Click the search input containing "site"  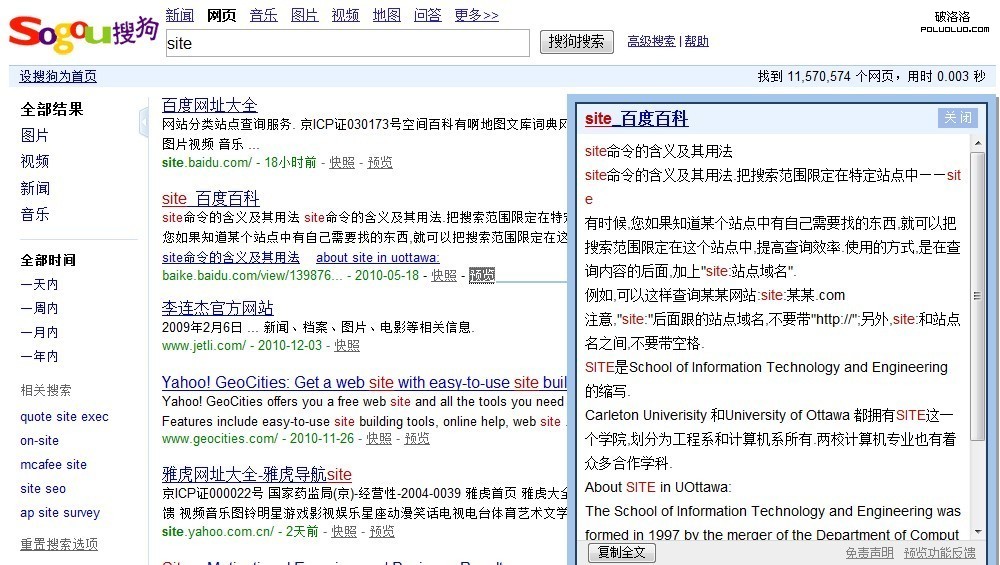click(x=346, y=43)
